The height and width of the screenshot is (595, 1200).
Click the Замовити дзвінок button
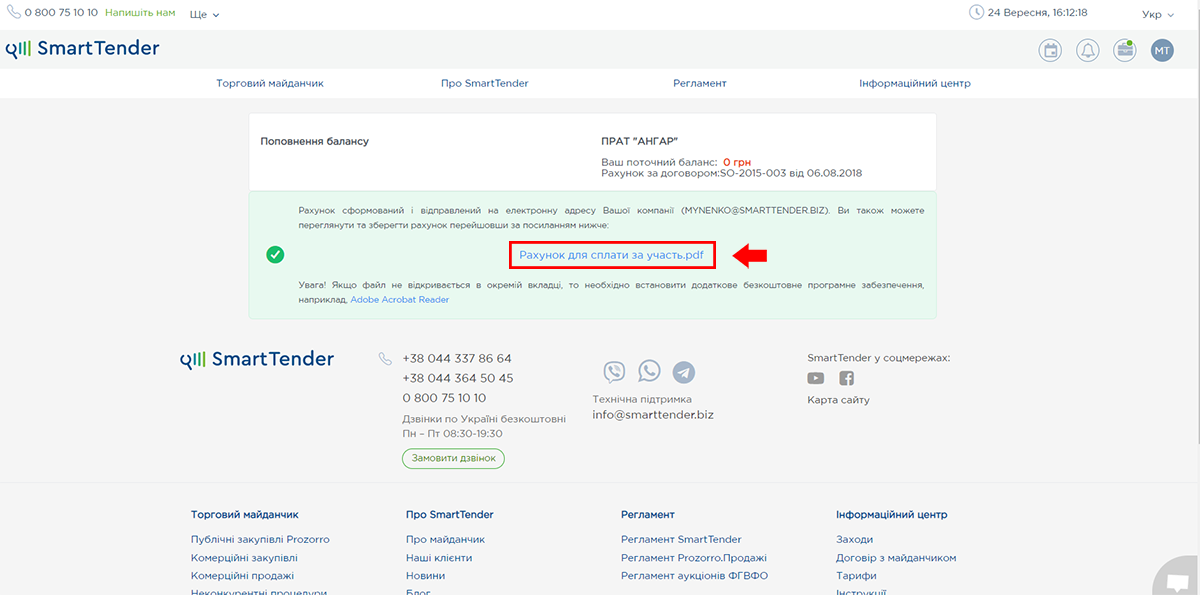point(454,458)
